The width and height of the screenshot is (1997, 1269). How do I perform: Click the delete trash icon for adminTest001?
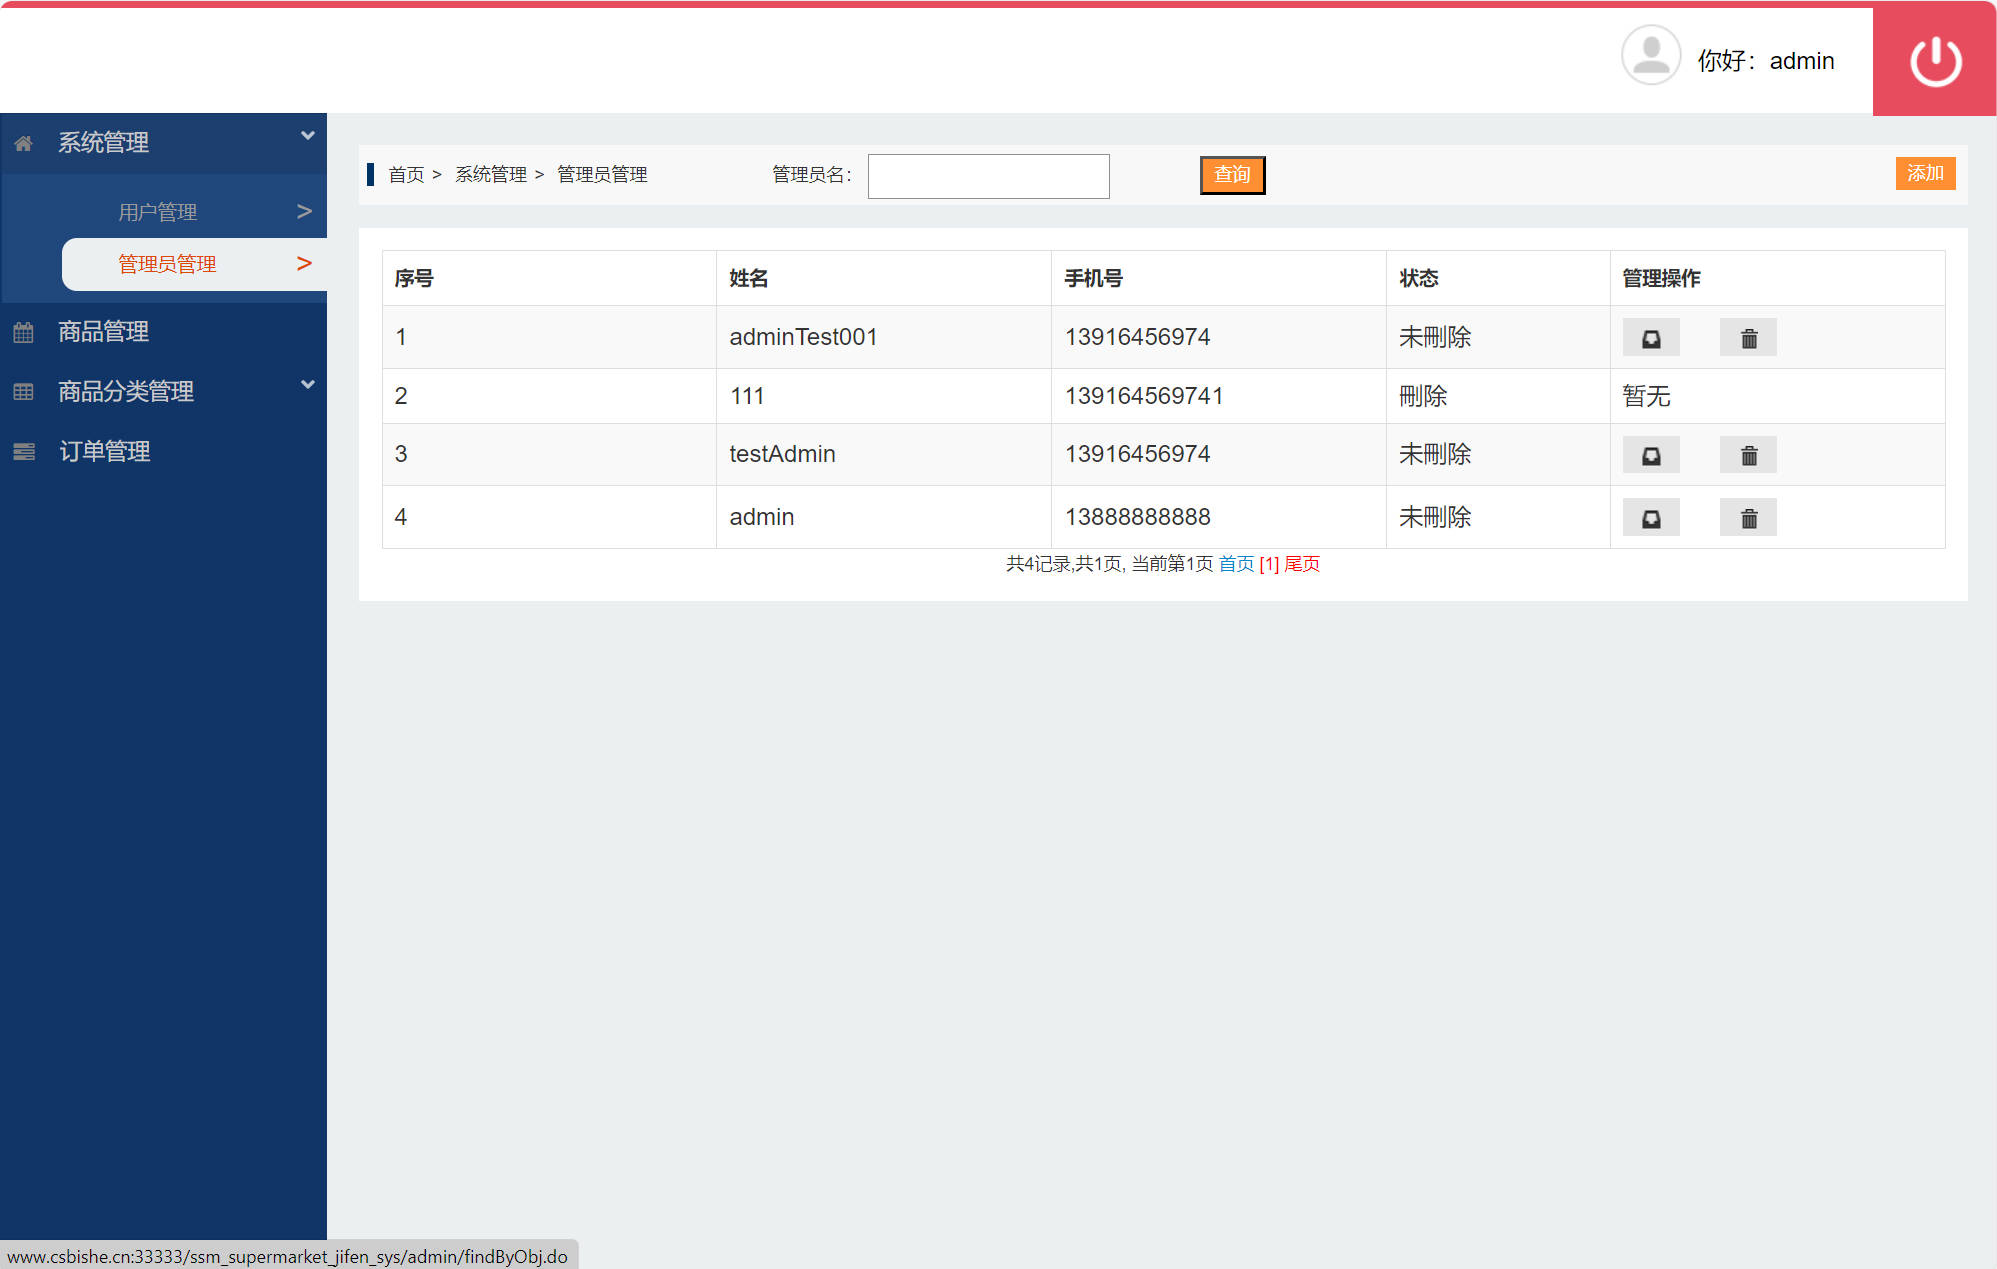pyautogui.click(x=1748, y=337)
